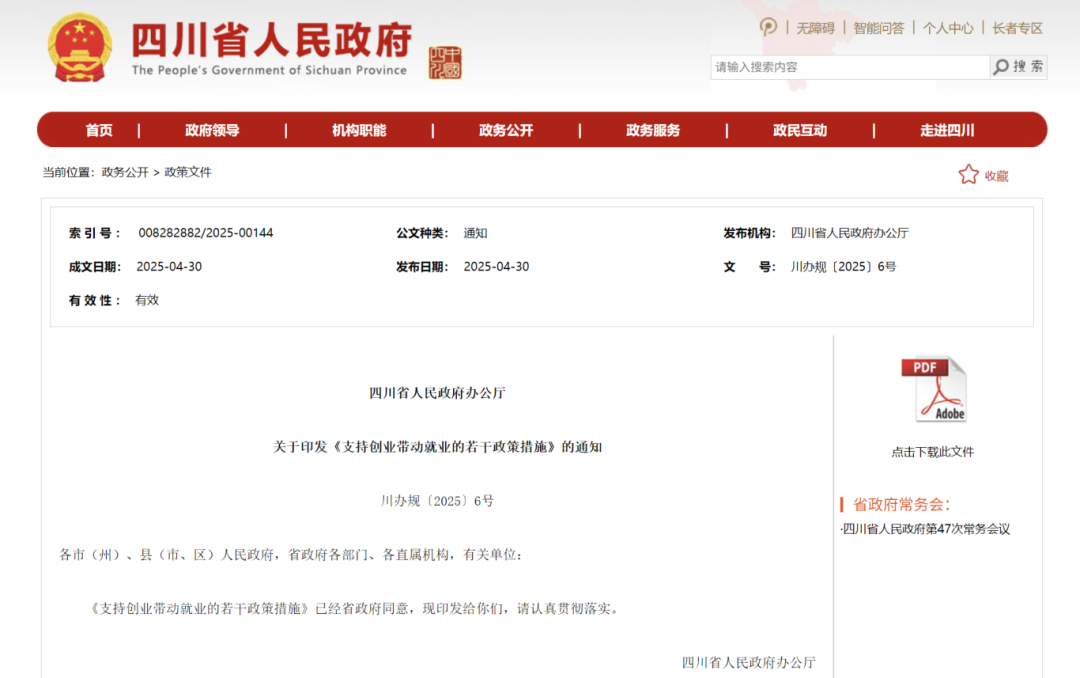Open the Adobe PDF file icon

934,389
